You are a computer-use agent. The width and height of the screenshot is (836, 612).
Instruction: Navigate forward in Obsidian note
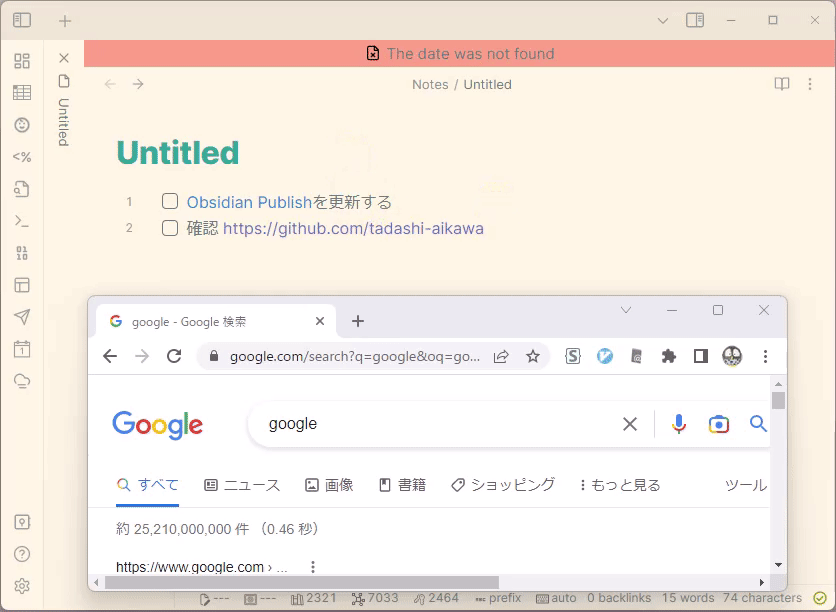tap(138, 84)
